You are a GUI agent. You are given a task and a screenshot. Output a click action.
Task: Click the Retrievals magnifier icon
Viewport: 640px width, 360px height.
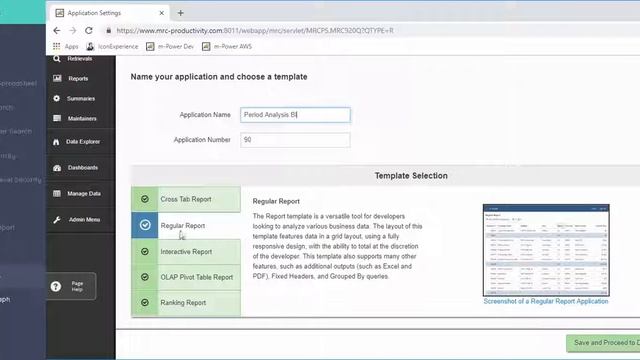[x=57, y=59]
